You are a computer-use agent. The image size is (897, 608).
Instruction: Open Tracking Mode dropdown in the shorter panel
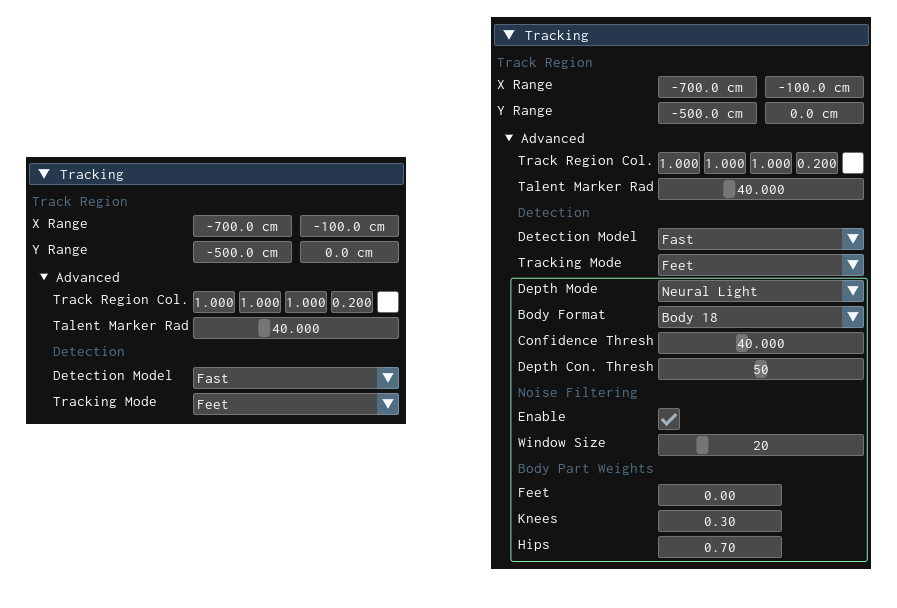click(295, 404)
